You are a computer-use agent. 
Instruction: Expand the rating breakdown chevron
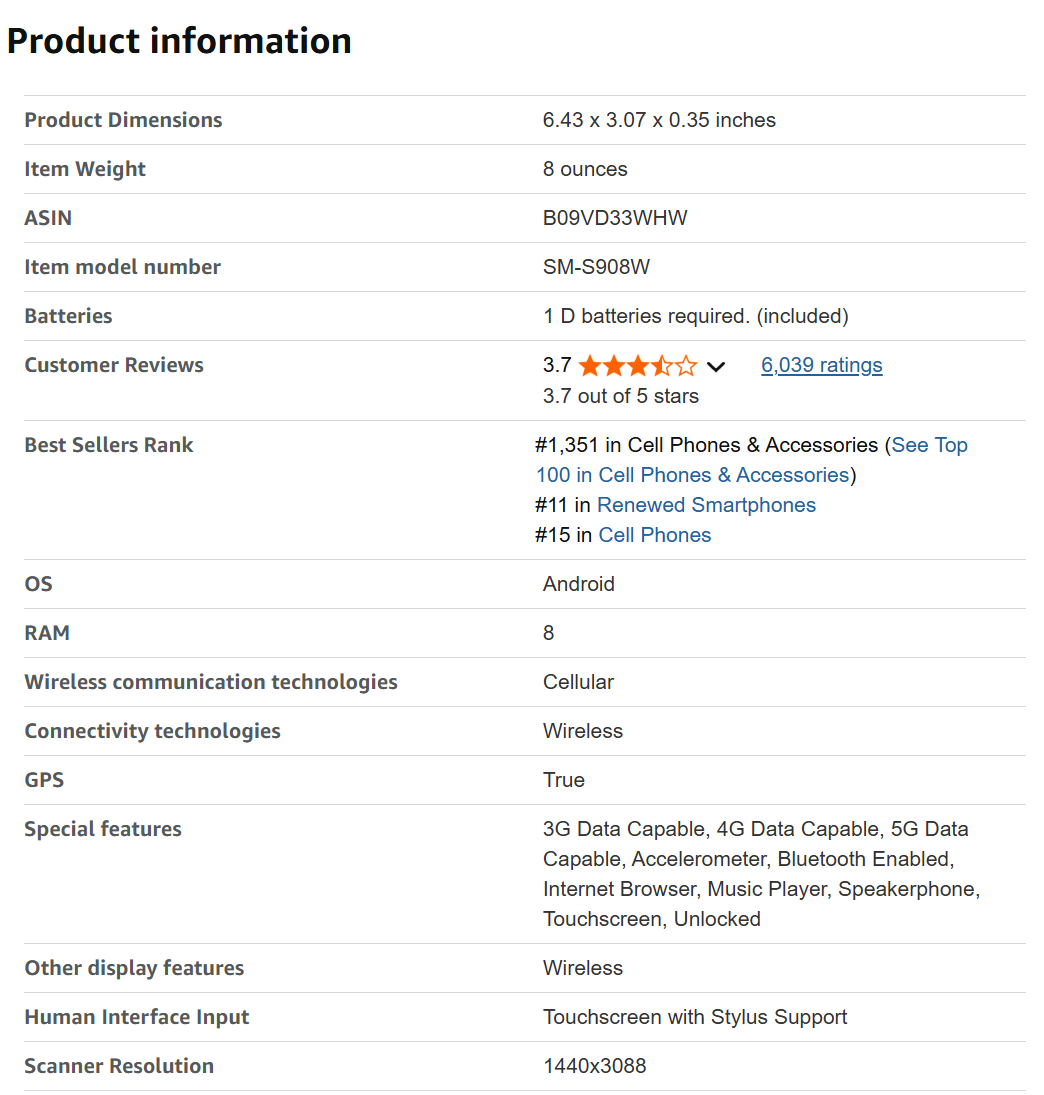tap(715, 367)
